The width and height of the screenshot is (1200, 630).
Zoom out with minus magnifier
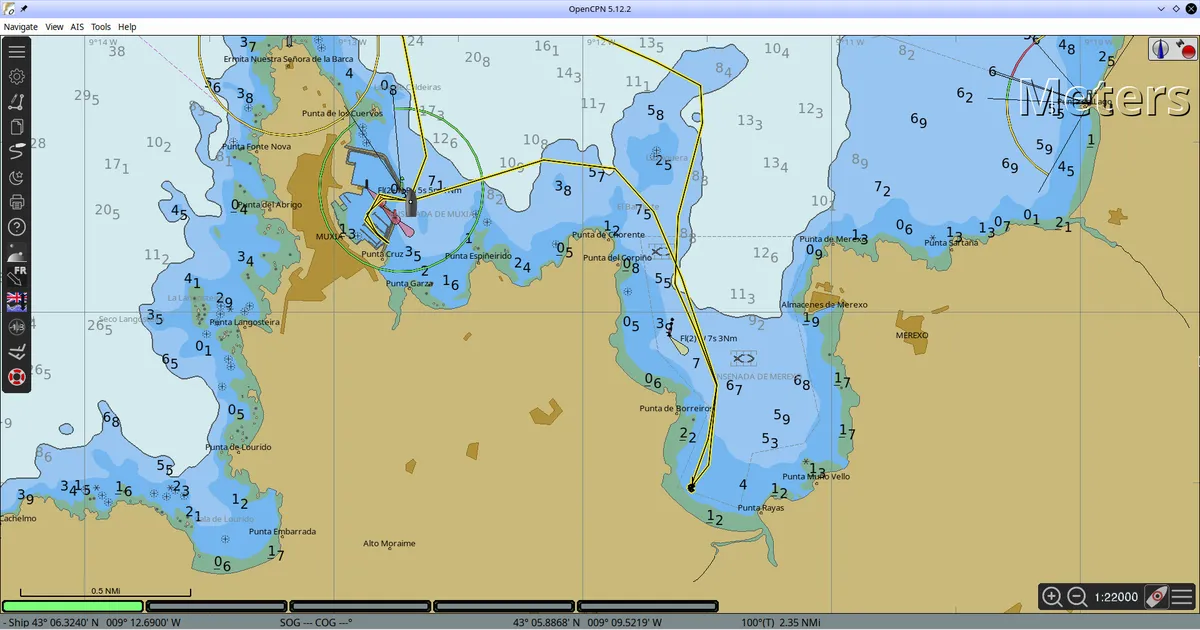[x=1077, y=597]
